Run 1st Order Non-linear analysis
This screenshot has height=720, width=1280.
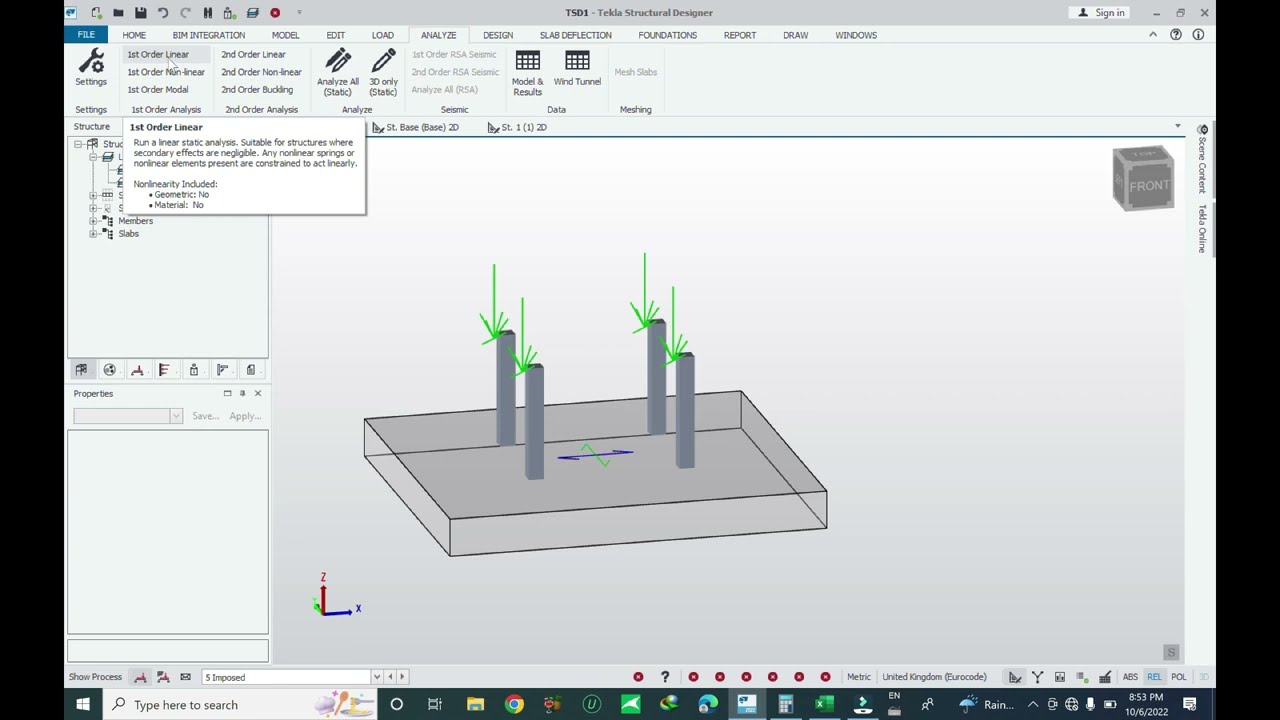click(166, 72)
